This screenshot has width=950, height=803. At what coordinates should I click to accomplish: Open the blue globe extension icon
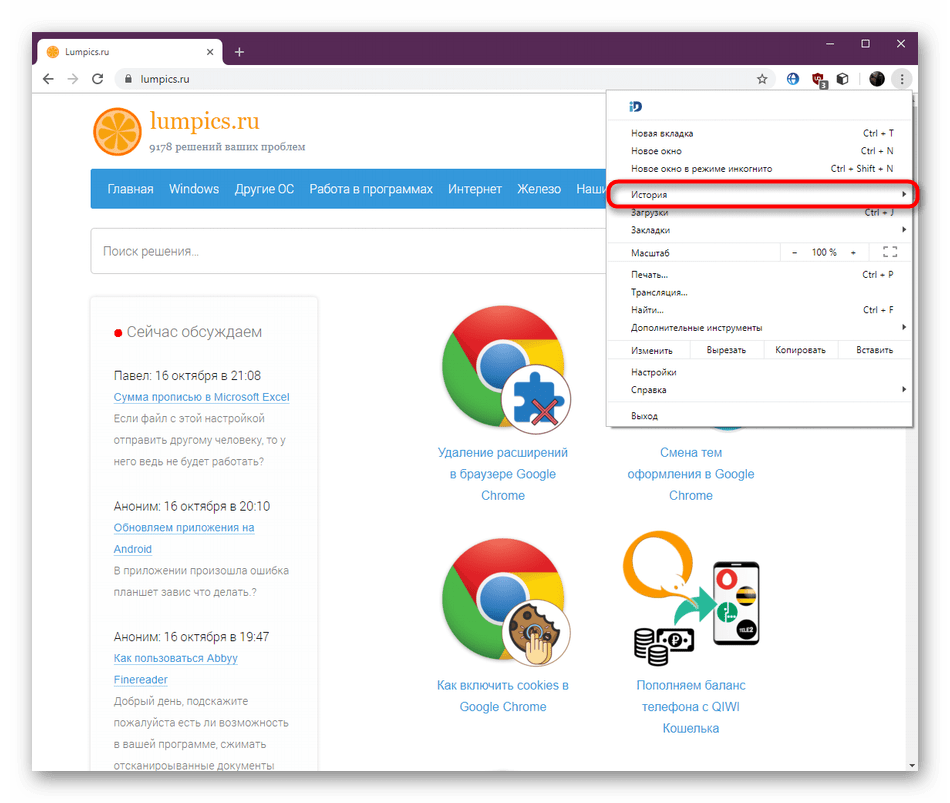tap(792, 79)
